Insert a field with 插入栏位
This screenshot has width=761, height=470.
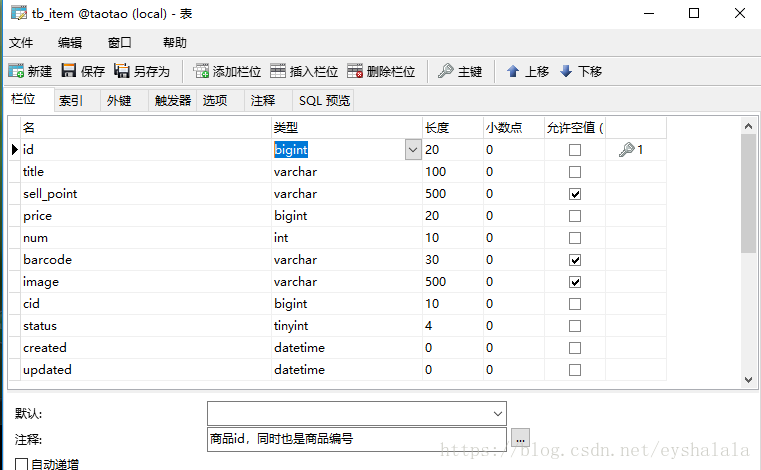pos(304,71)
